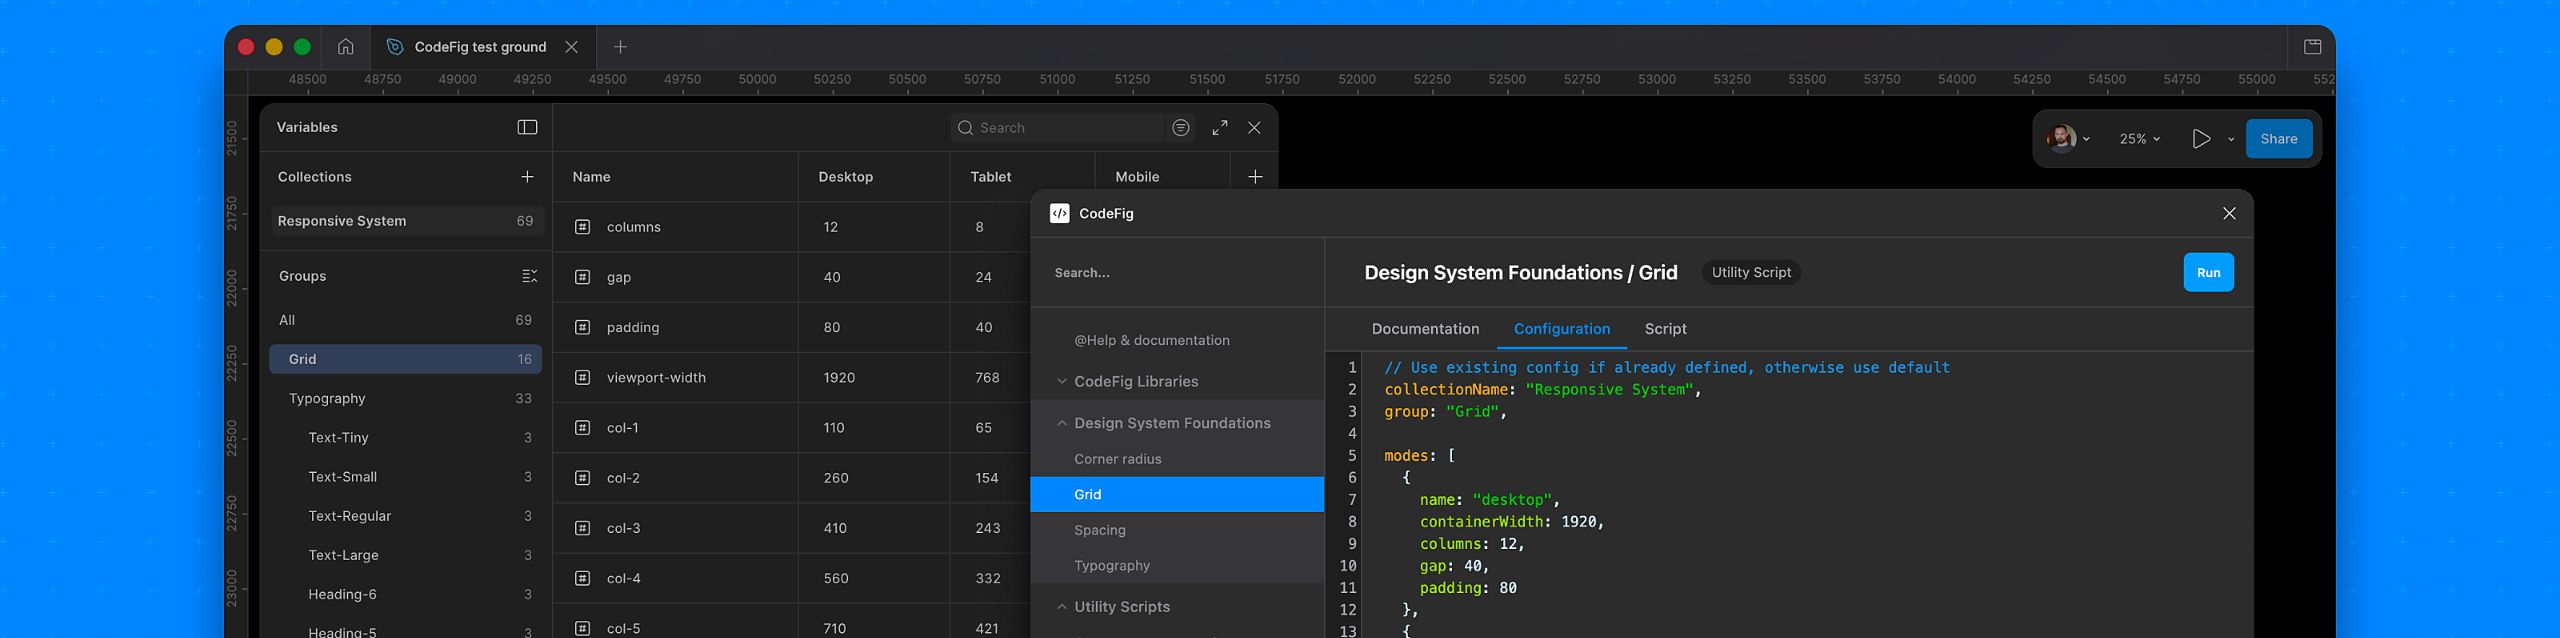This screenshot has height=638, width=2560.
Task: Switch to the Documentation tab
Action: point(1425,329)
